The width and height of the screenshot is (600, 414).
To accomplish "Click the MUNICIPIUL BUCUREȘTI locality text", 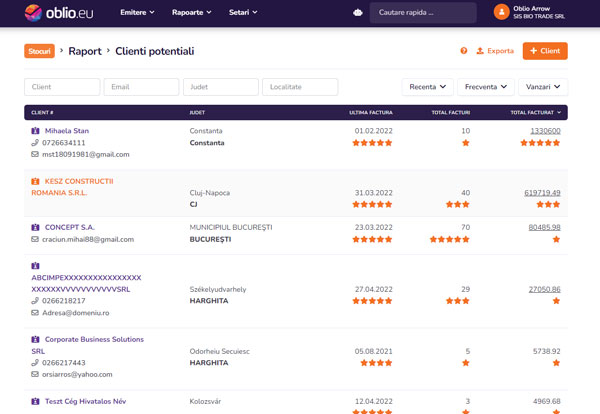I will coord(231,227).
